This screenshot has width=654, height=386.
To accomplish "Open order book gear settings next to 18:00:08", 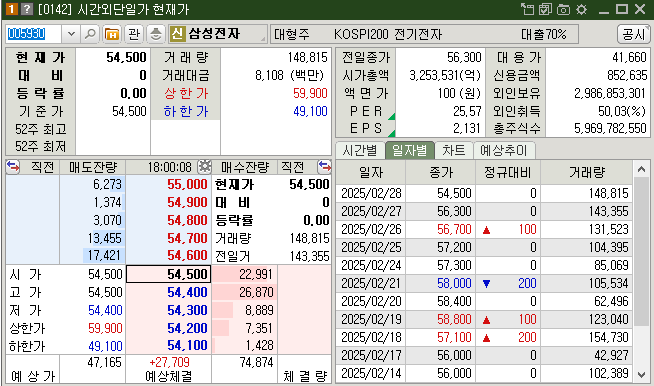I will [204, 167].
